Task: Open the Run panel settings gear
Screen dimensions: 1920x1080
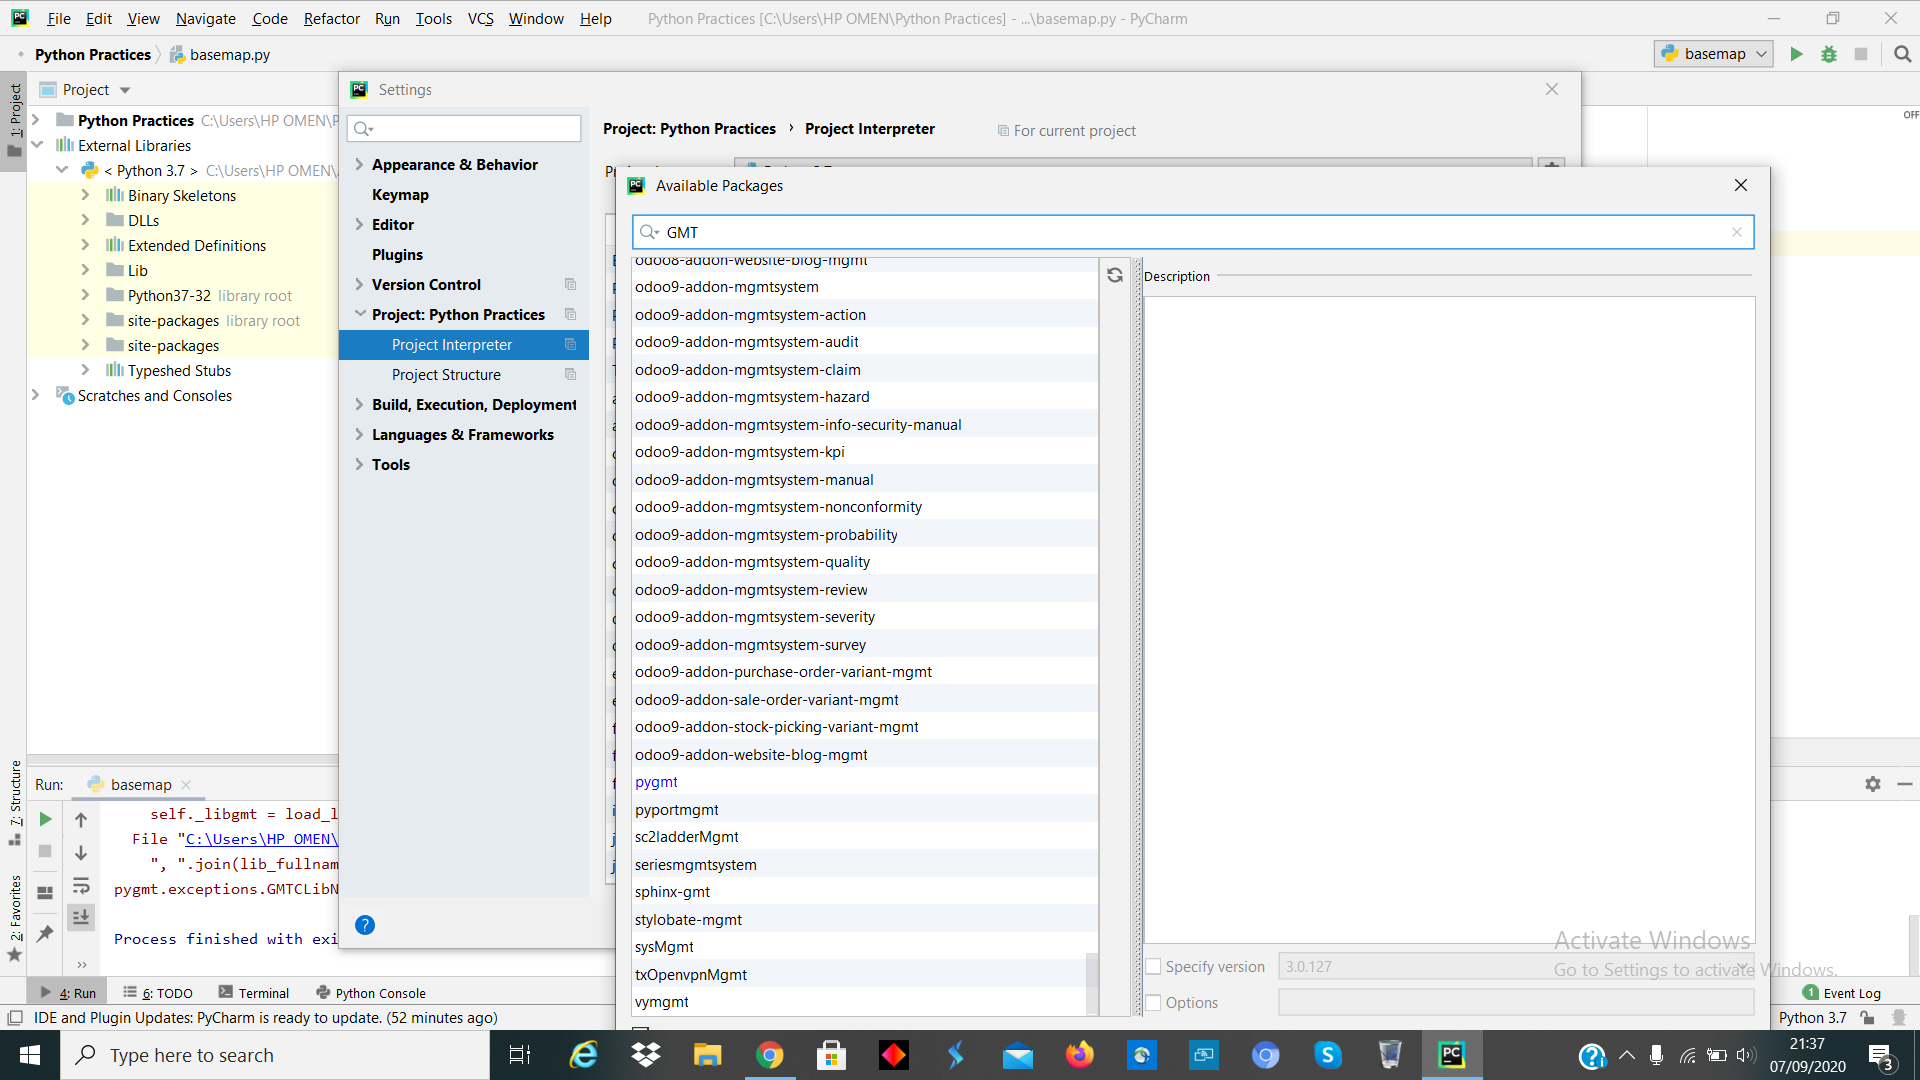Action: (x=1872, y=784)
